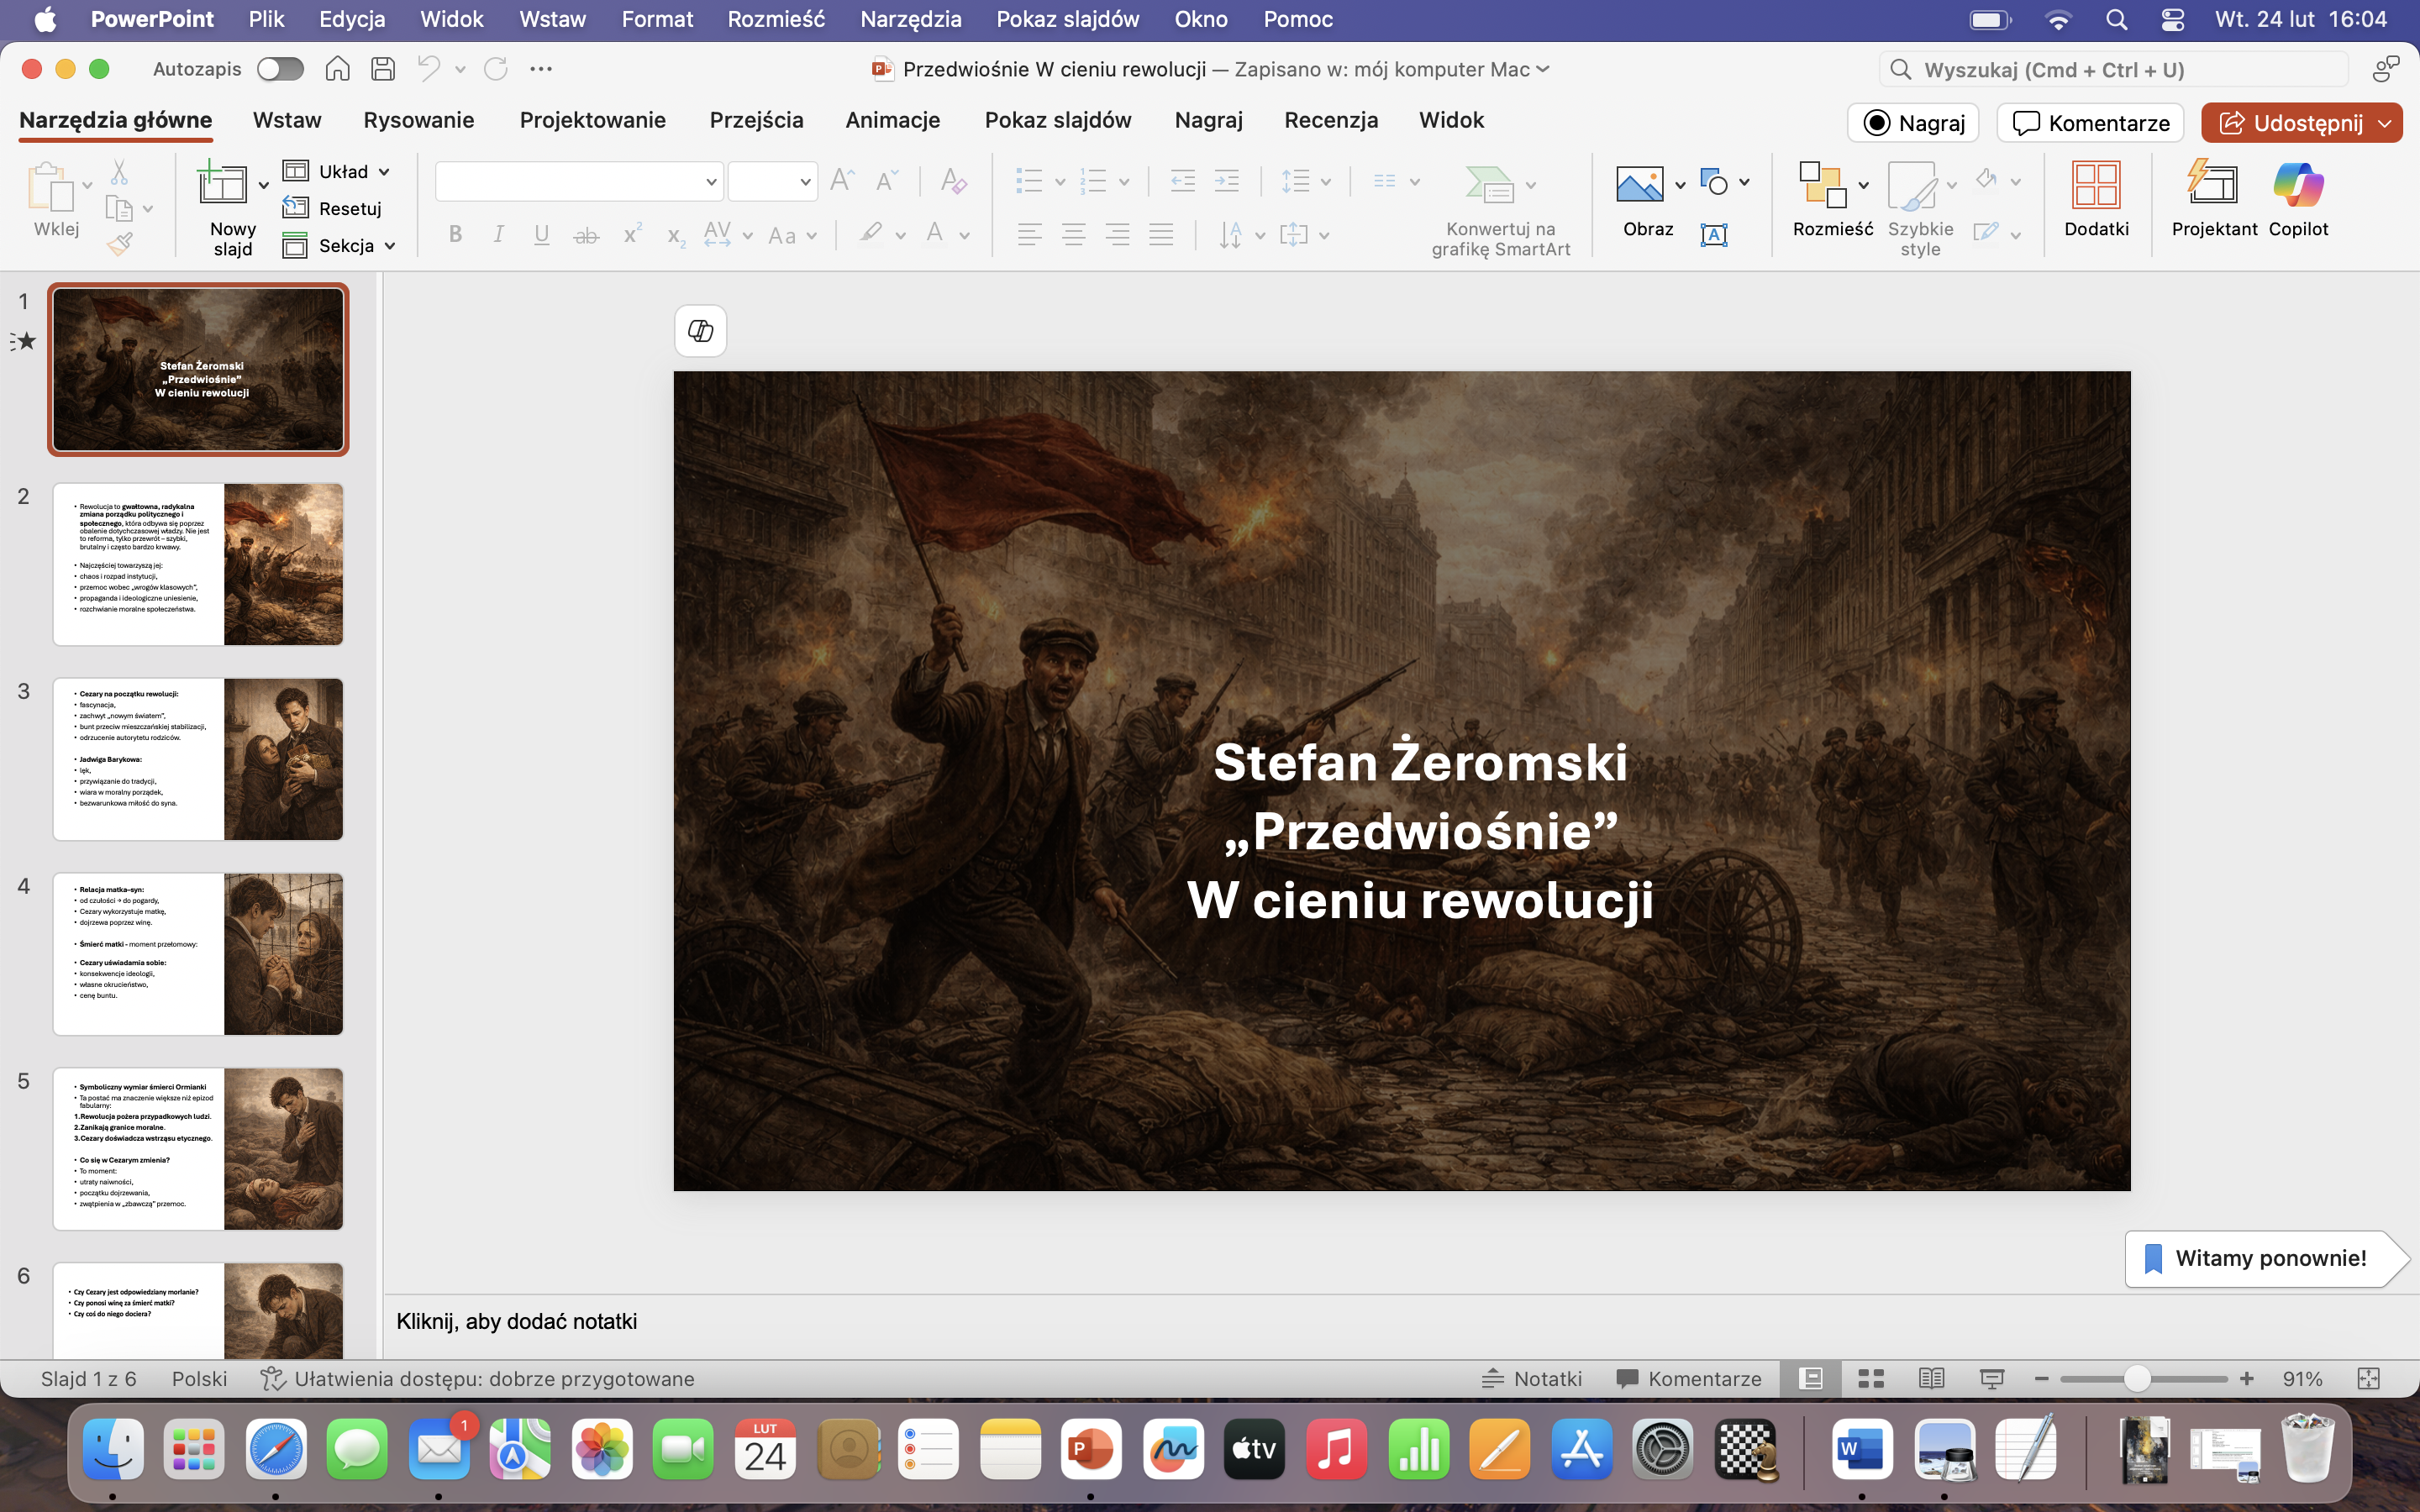The image size is (2420, 1512).
Task: Adjust the zoom slider in status bar
Action: click(x=2136, y=1379)
